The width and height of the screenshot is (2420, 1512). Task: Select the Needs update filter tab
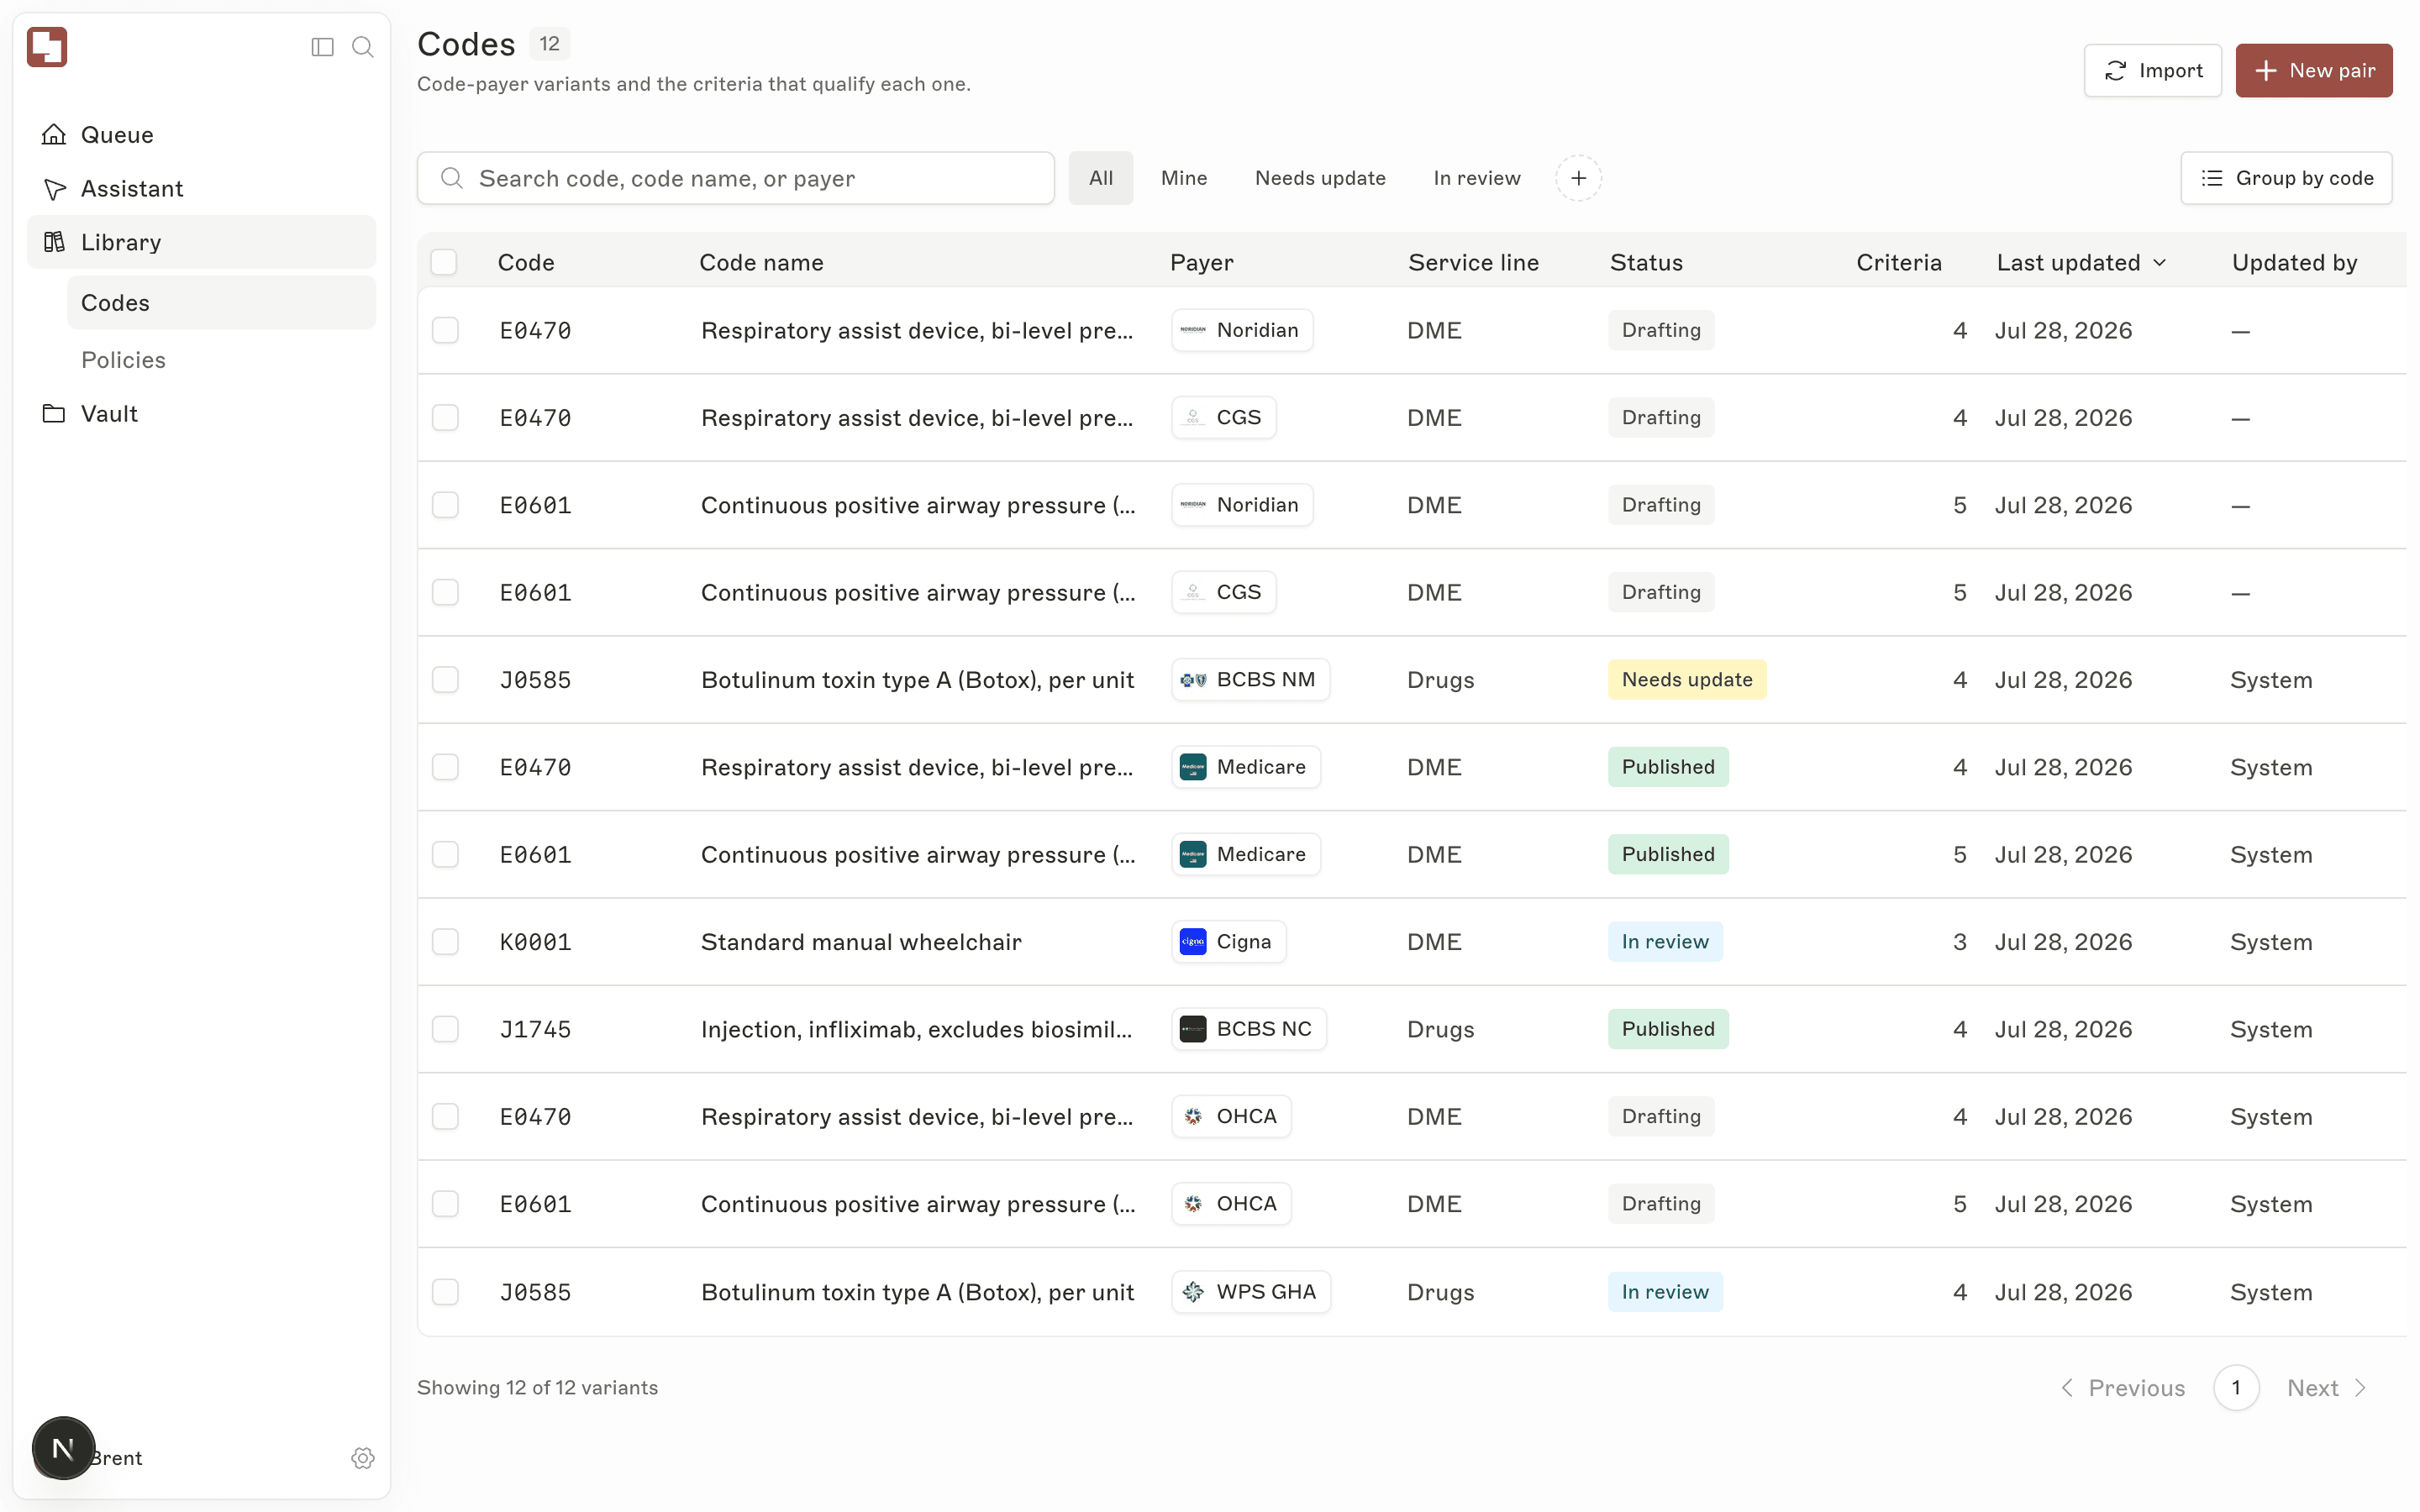[x=1320, y=178]
